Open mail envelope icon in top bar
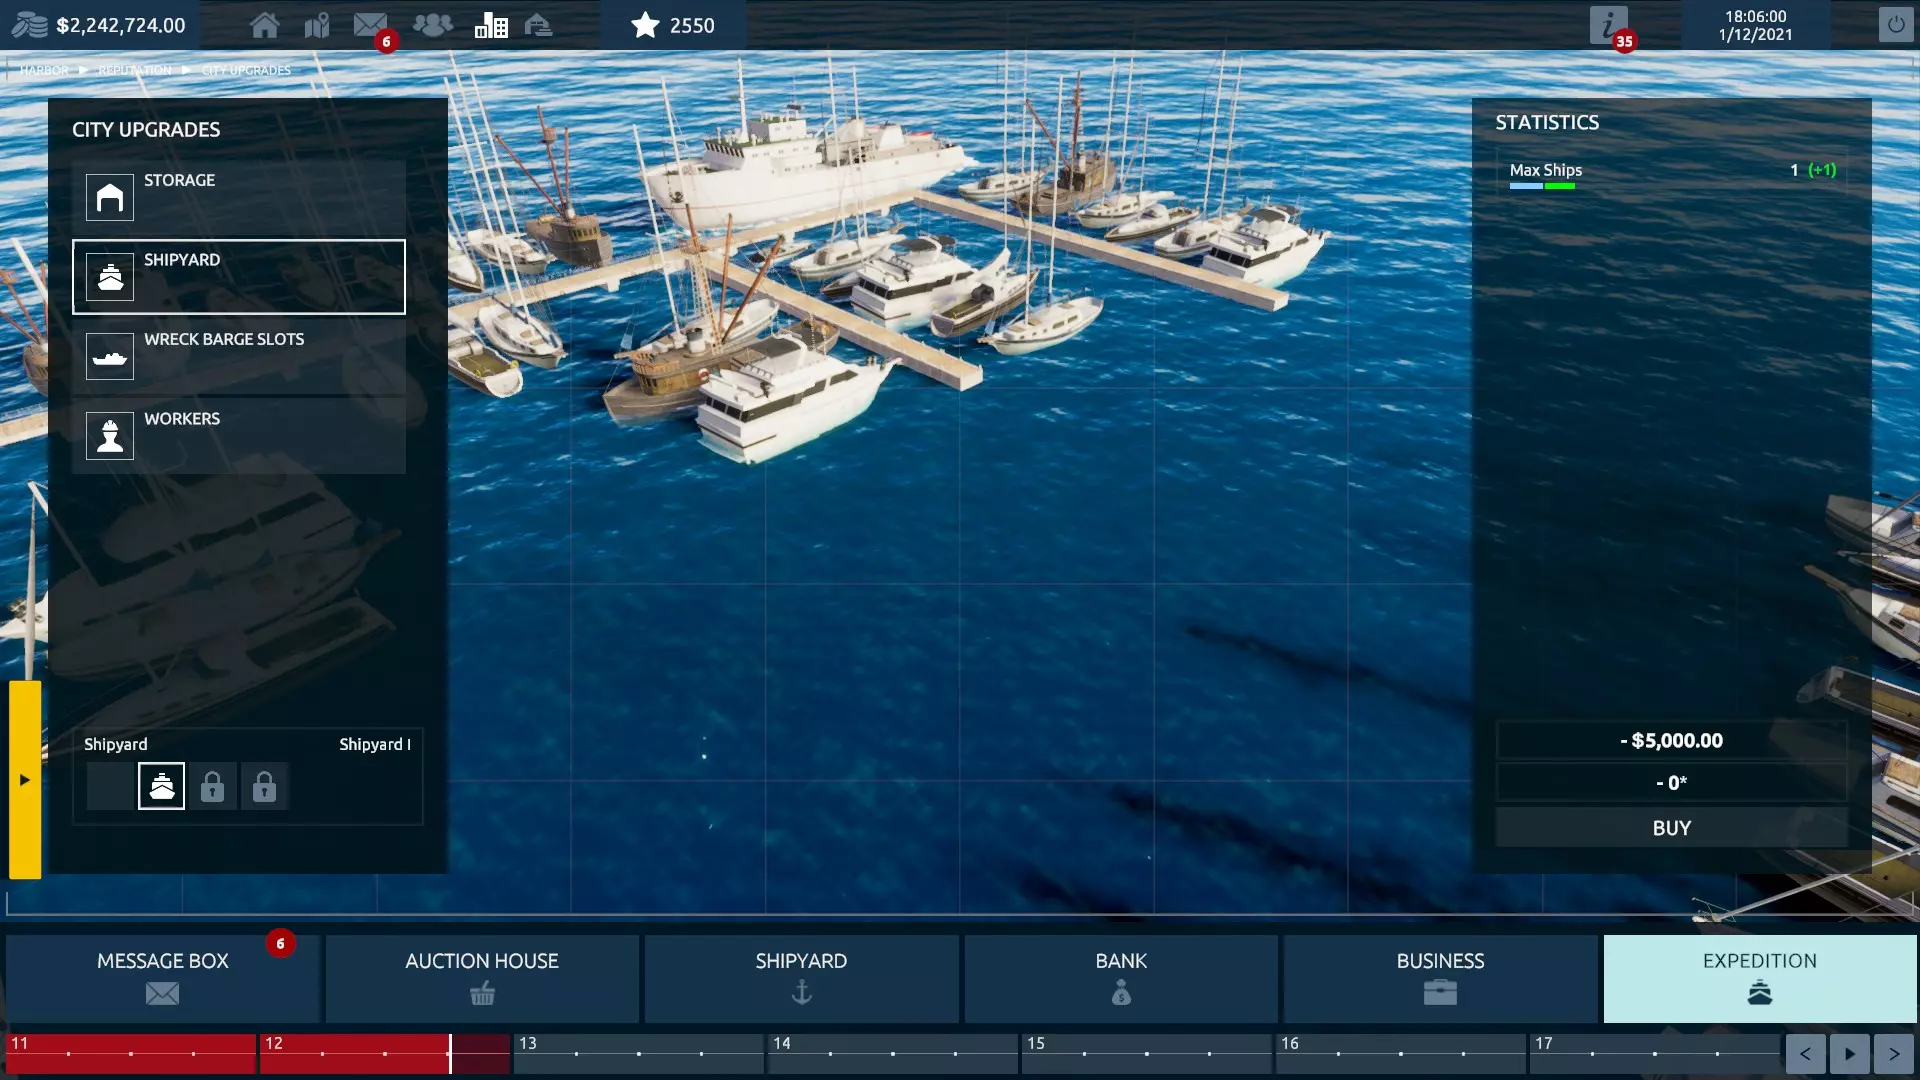 click(370, 25)
